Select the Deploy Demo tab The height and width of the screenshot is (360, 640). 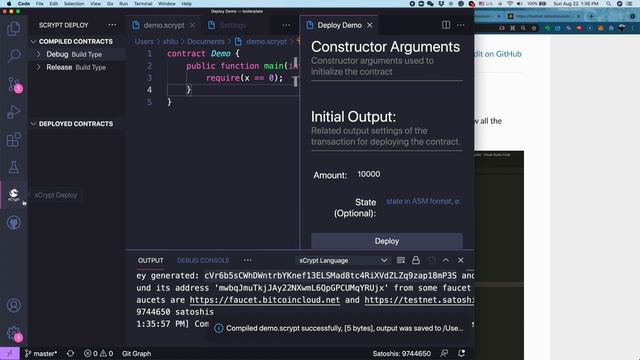tap(340, 25)
